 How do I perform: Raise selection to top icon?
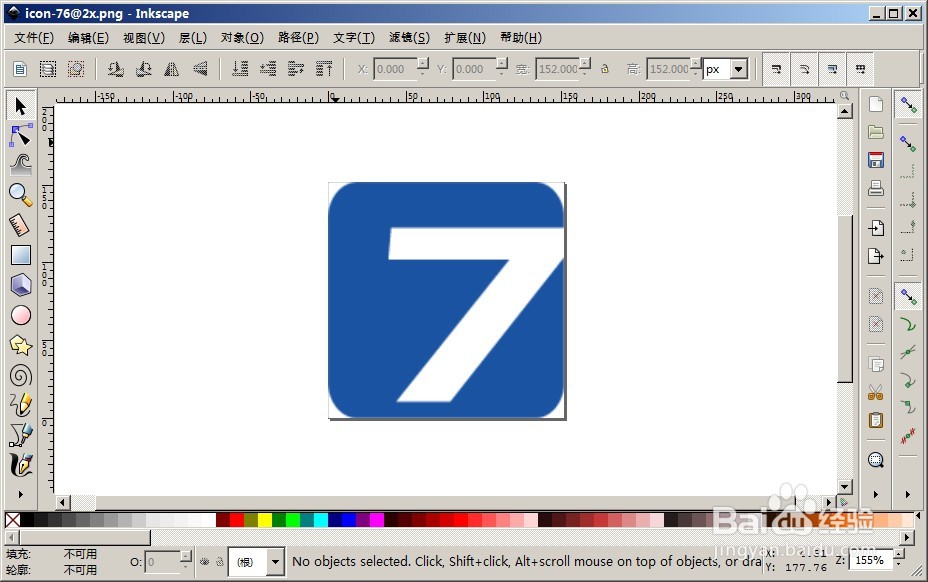[x=324, y=69]
